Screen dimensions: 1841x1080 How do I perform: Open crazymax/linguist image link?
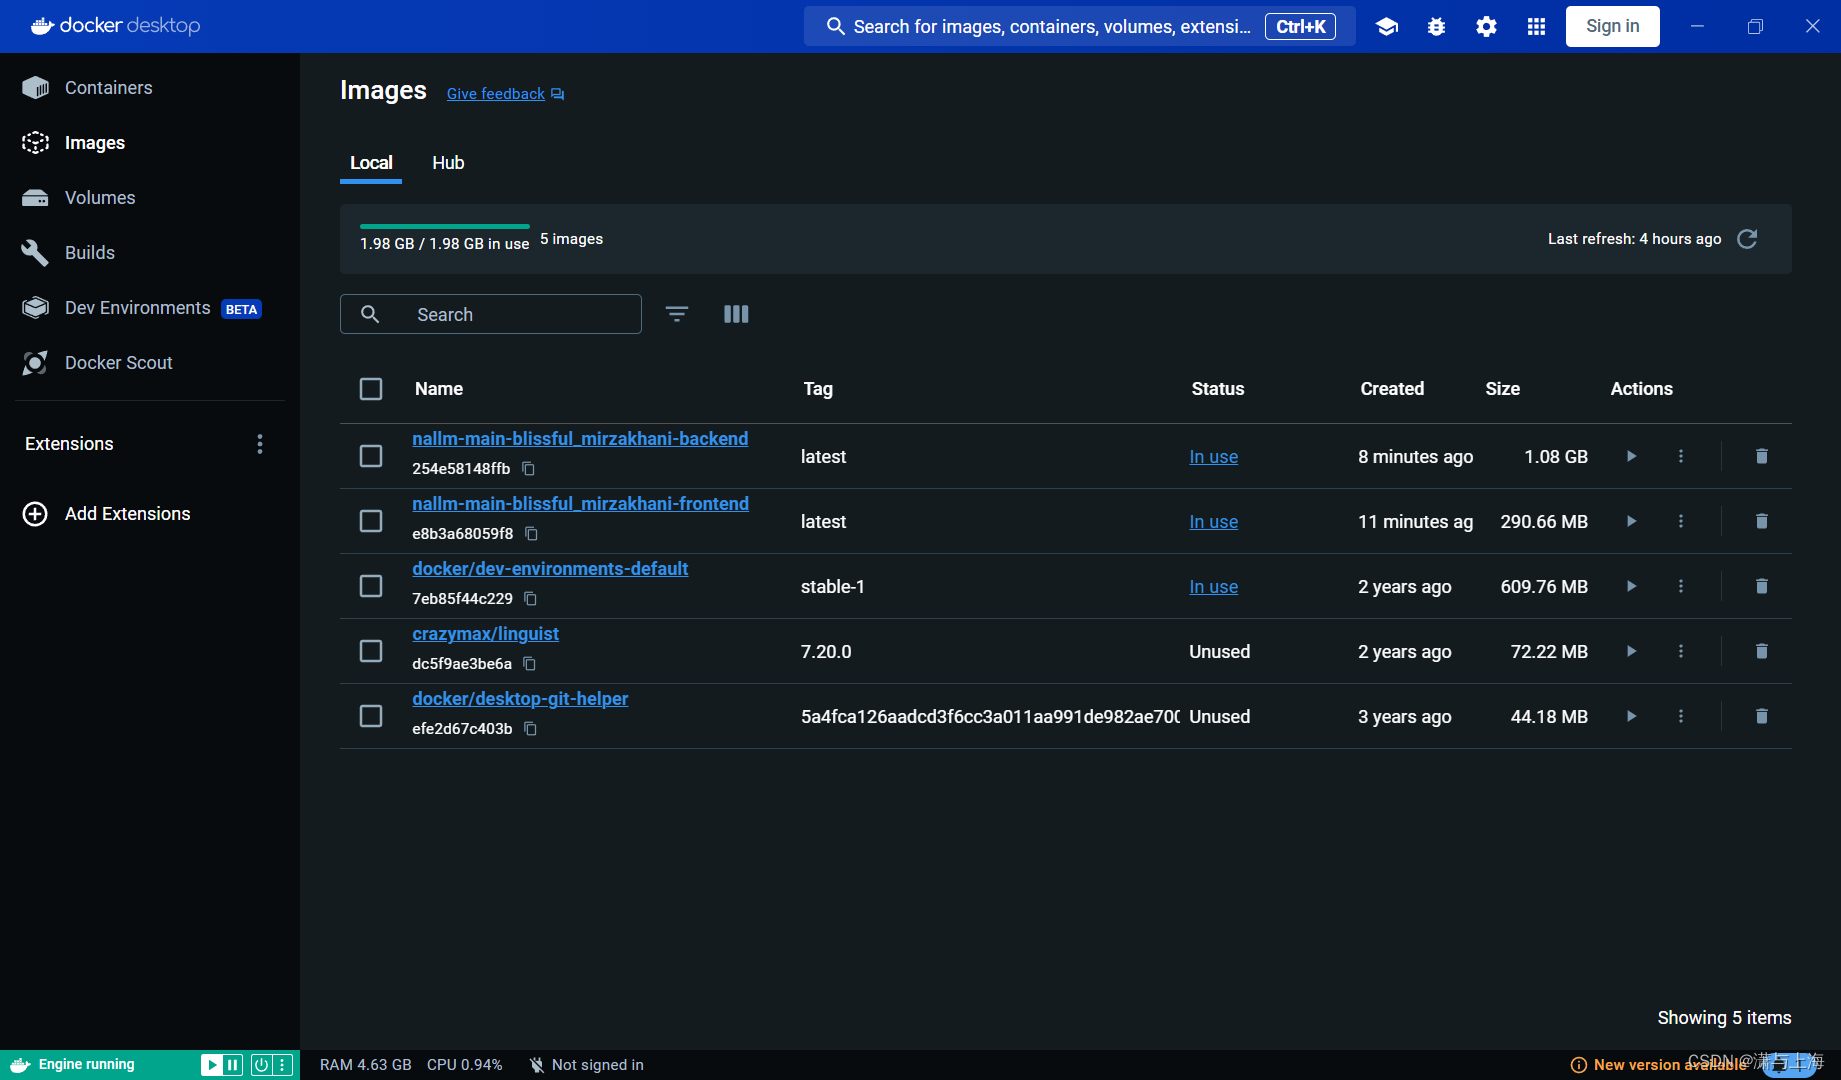point(486,634)
